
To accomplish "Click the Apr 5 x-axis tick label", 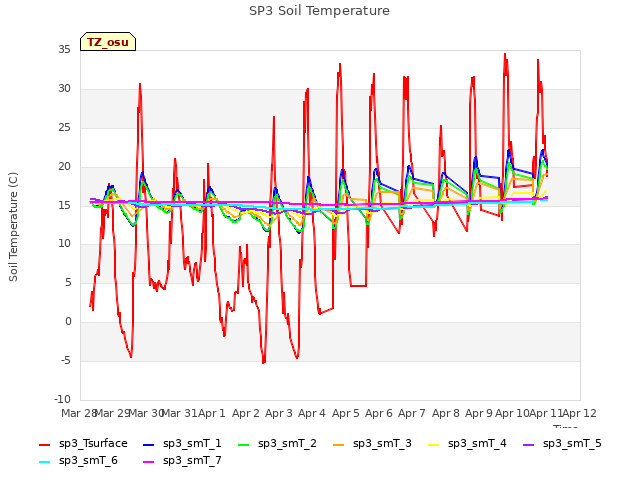I will (346, 413).
